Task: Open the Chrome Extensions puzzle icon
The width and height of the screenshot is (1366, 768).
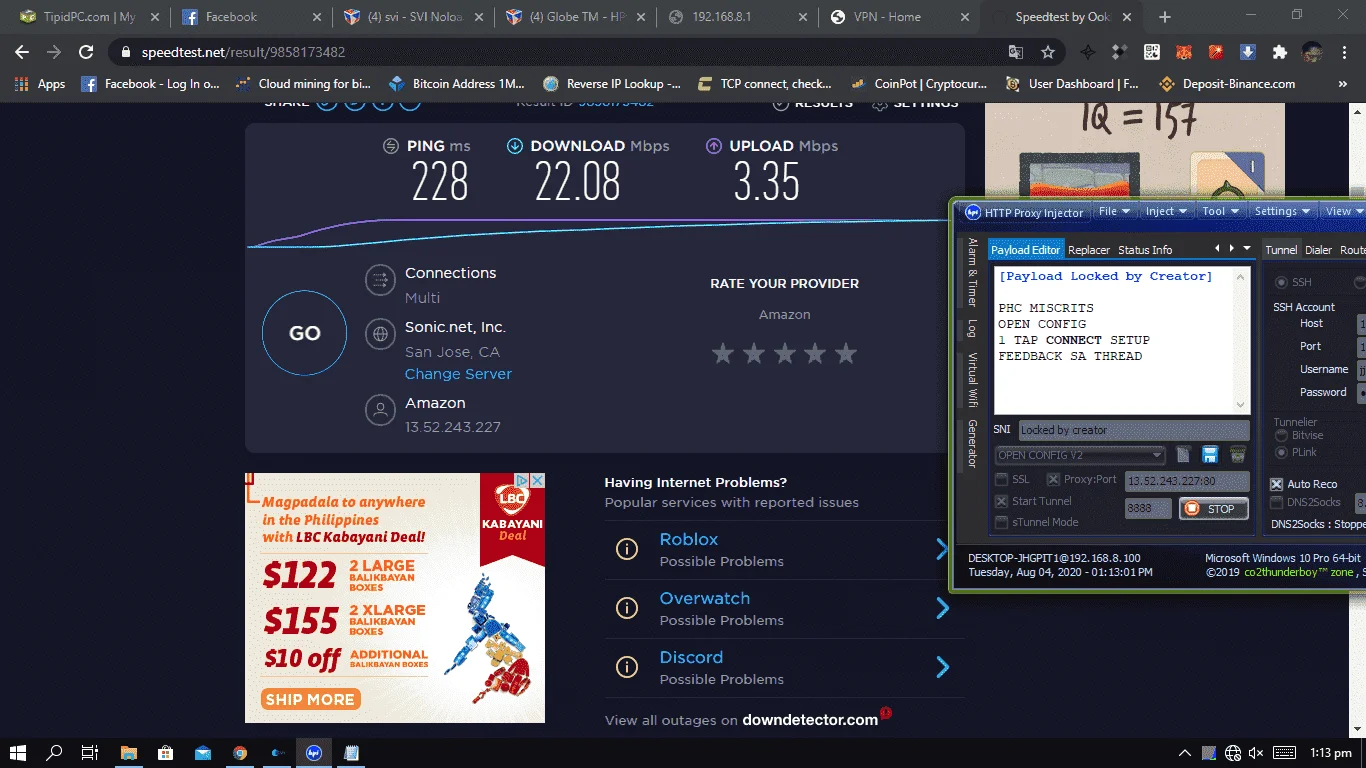Action: click(x=1279, y=52)
